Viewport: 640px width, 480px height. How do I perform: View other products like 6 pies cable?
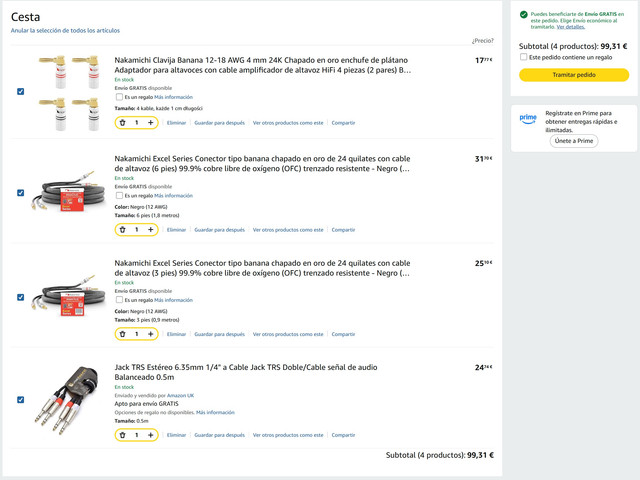(288, 230)
